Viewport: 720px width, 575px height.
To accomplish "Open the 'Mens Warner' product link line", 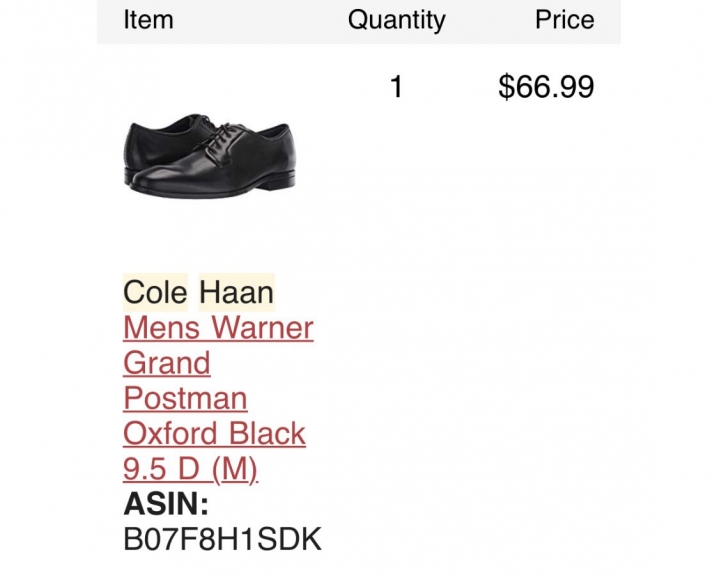I will point(218,328).
